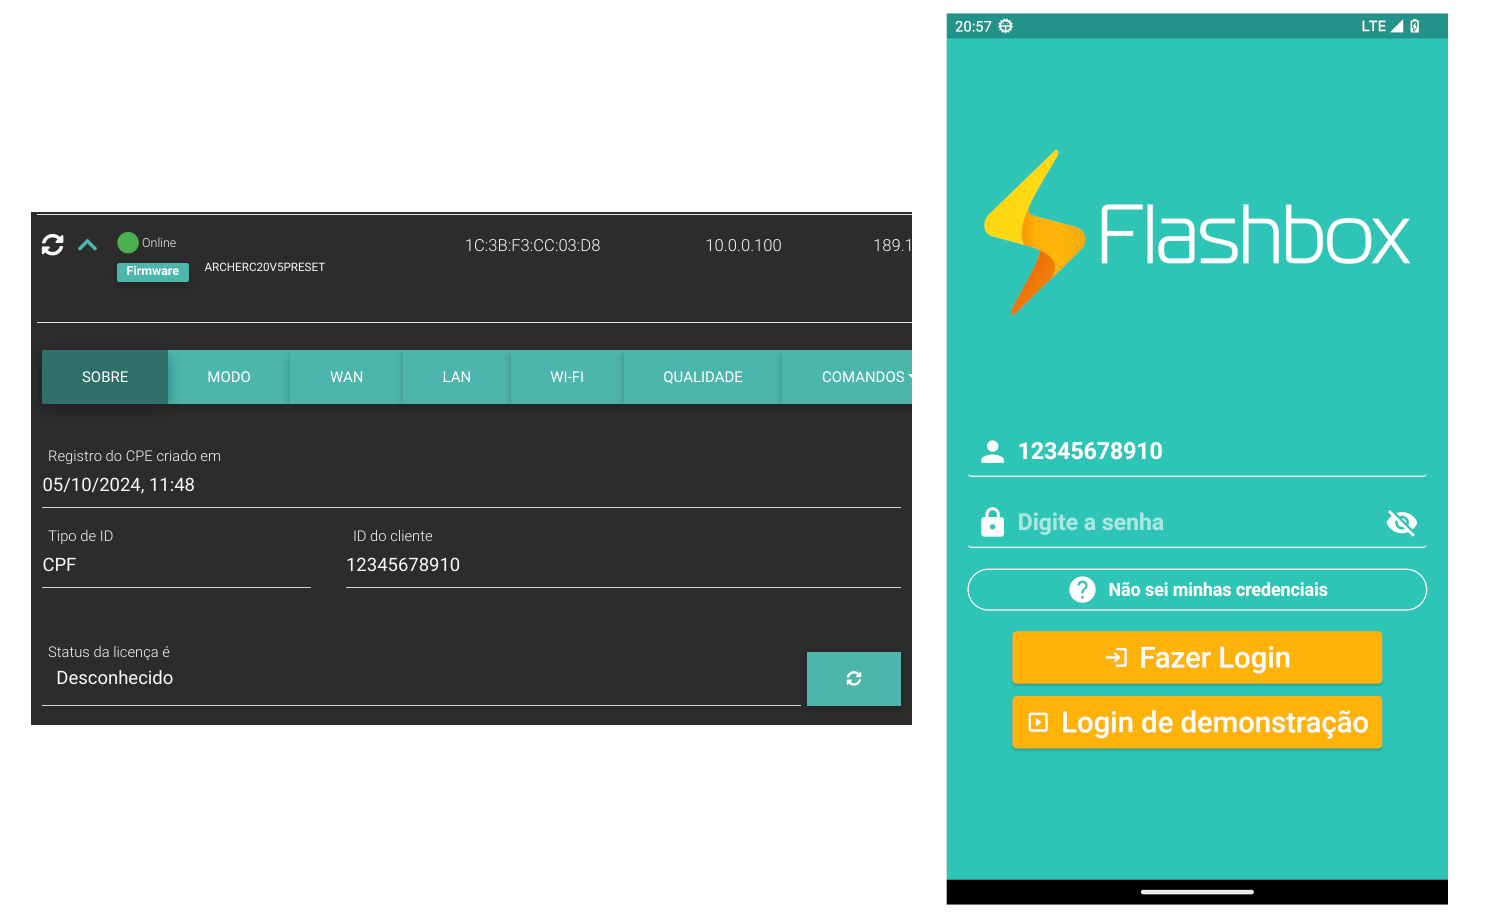
Task: Collapse the device row with the chevron-up
Action: point(88,245)
